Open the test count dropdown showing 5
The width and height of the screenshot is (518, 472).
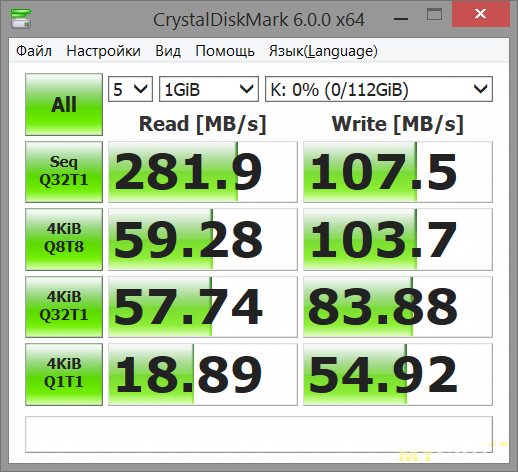130,89
